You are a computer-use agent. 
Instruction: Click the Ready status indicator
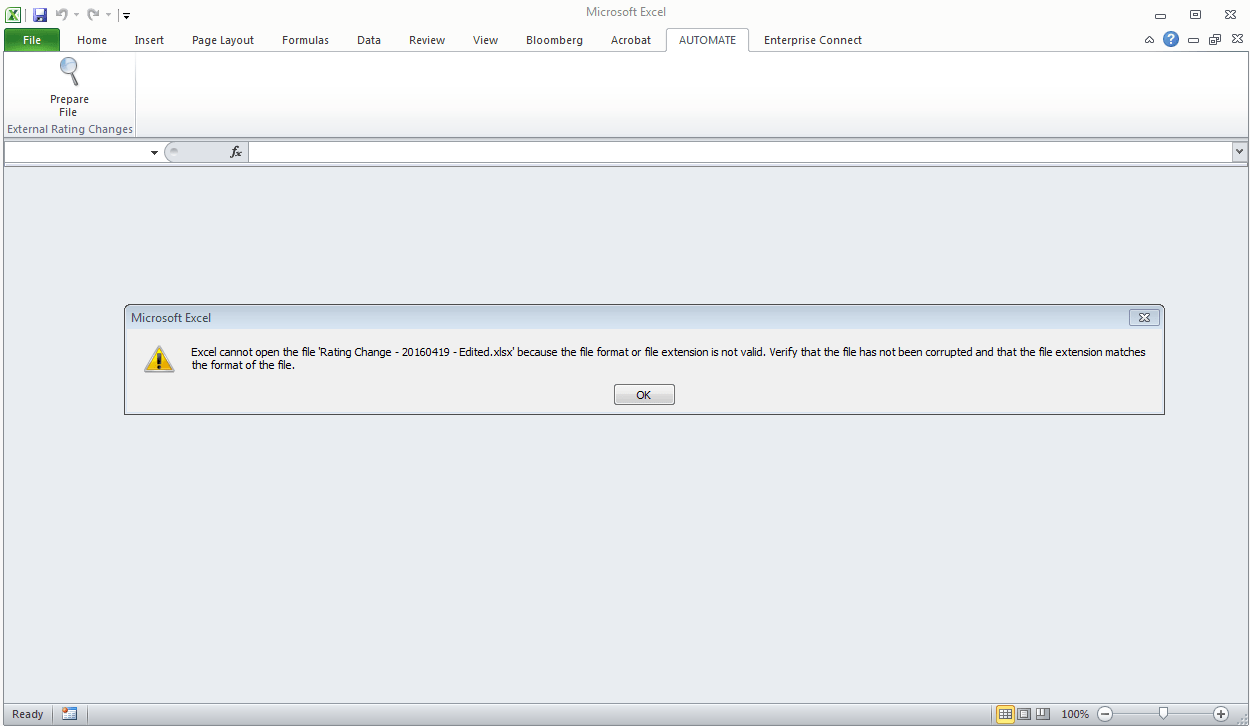click(28, 714)
